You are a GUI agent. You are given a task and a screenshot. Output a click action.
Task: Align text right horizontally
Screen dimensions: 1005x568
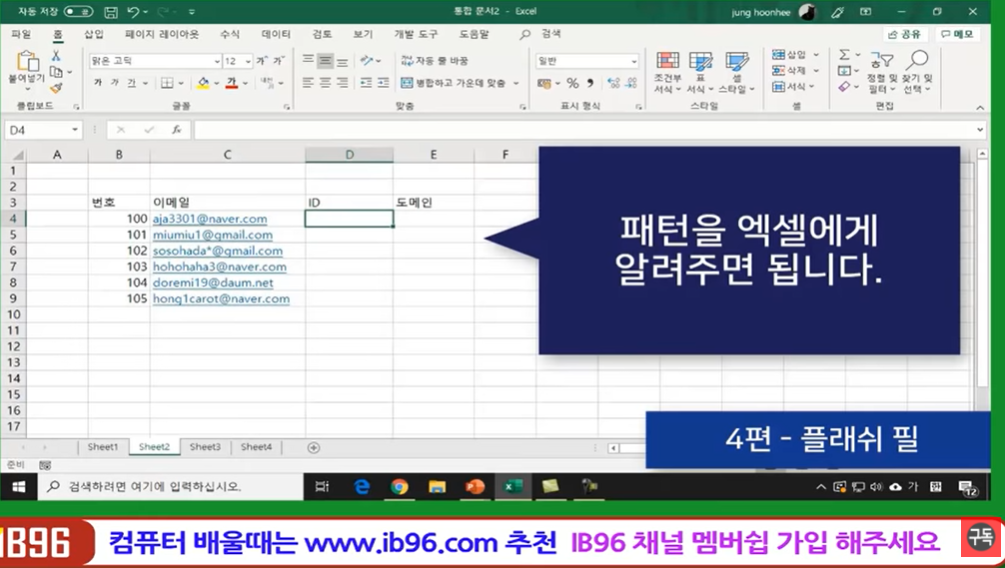tap(342, 83)
